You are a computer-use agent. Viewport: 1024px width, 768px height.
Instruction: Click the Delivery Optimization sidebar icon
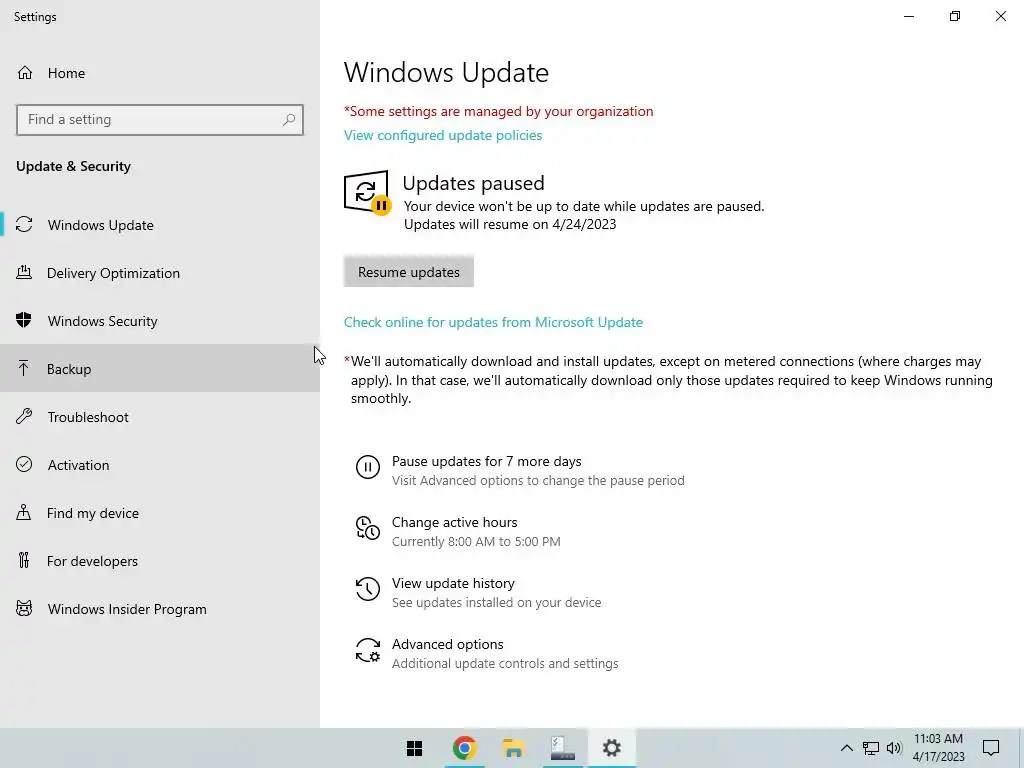(24, 273)
